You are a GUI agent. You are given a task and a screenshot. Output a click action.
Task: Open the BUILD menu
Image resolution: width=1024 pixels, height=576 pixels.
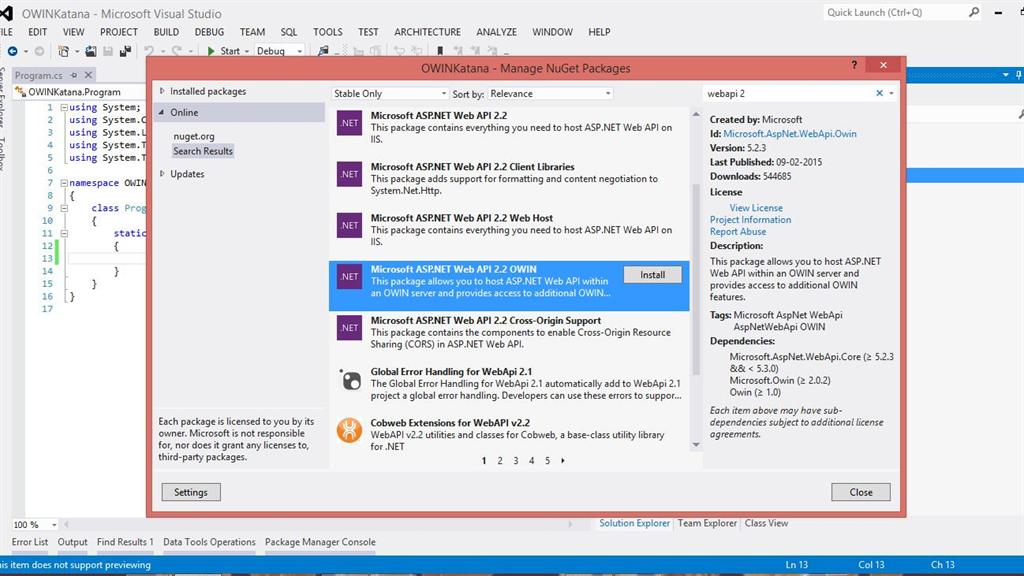[166, 32]
